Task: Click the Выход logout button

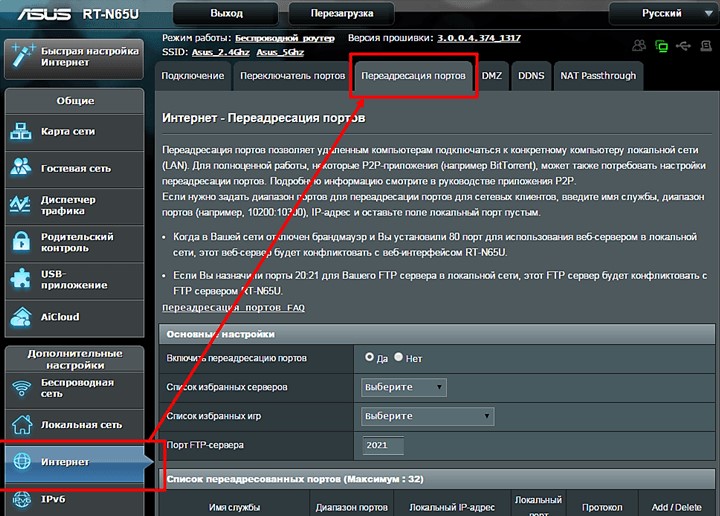Action: point(226,13)
